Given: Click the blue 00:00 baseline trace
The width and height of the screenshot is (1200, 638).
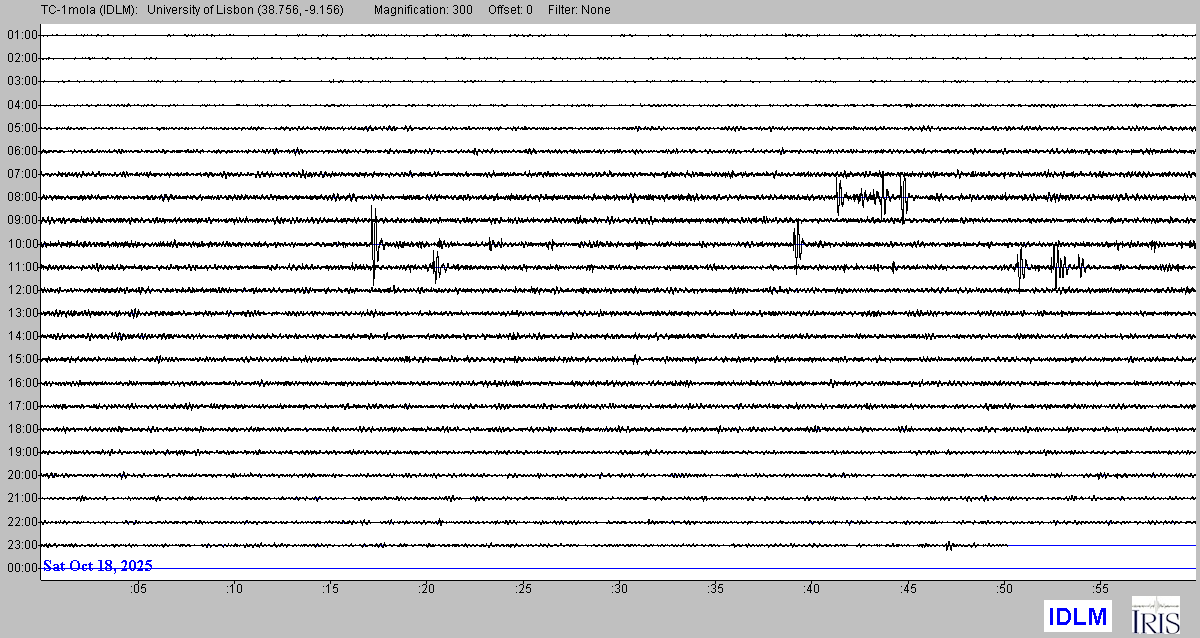Looking at the screenshot, I should point(700,568).
